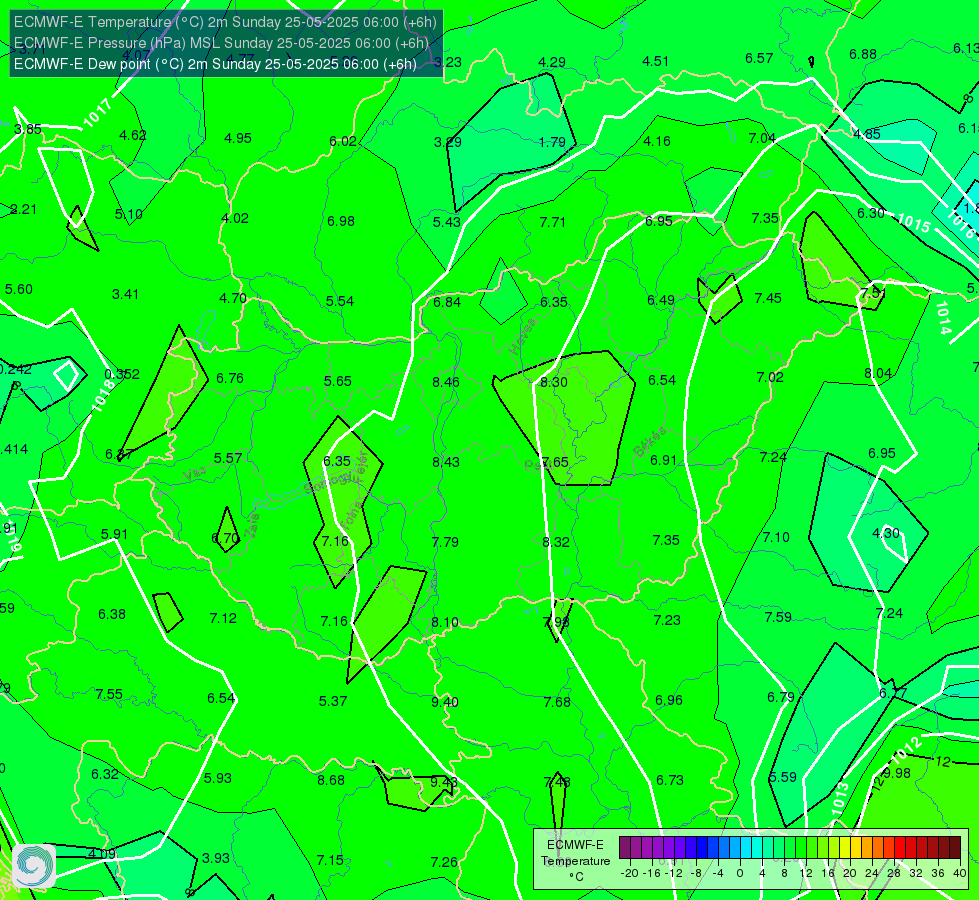The width and height of the screenshot is (979, 900).
Task: Click the 1014 isobar label
Action: click(943, 317)
